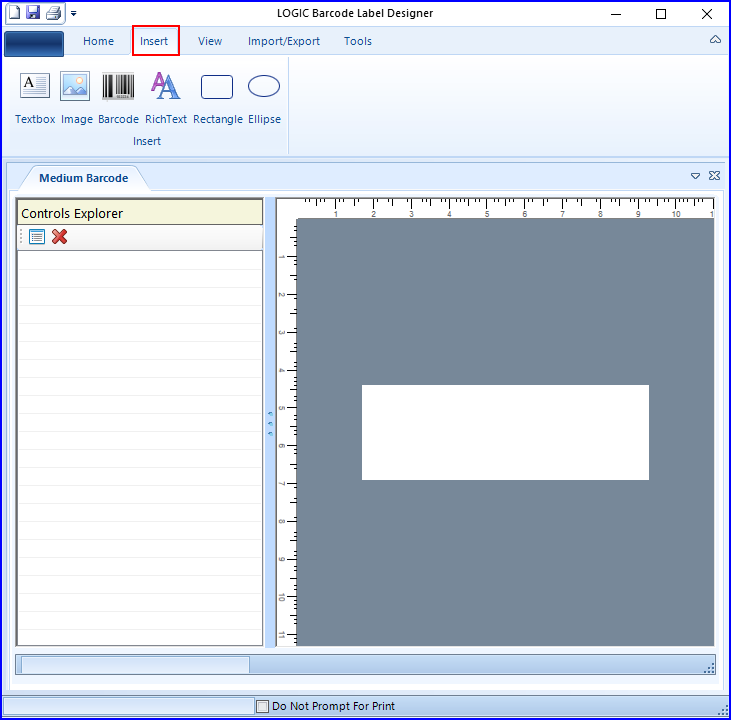Open the document tab list dropdown arrow

(695, 176)
